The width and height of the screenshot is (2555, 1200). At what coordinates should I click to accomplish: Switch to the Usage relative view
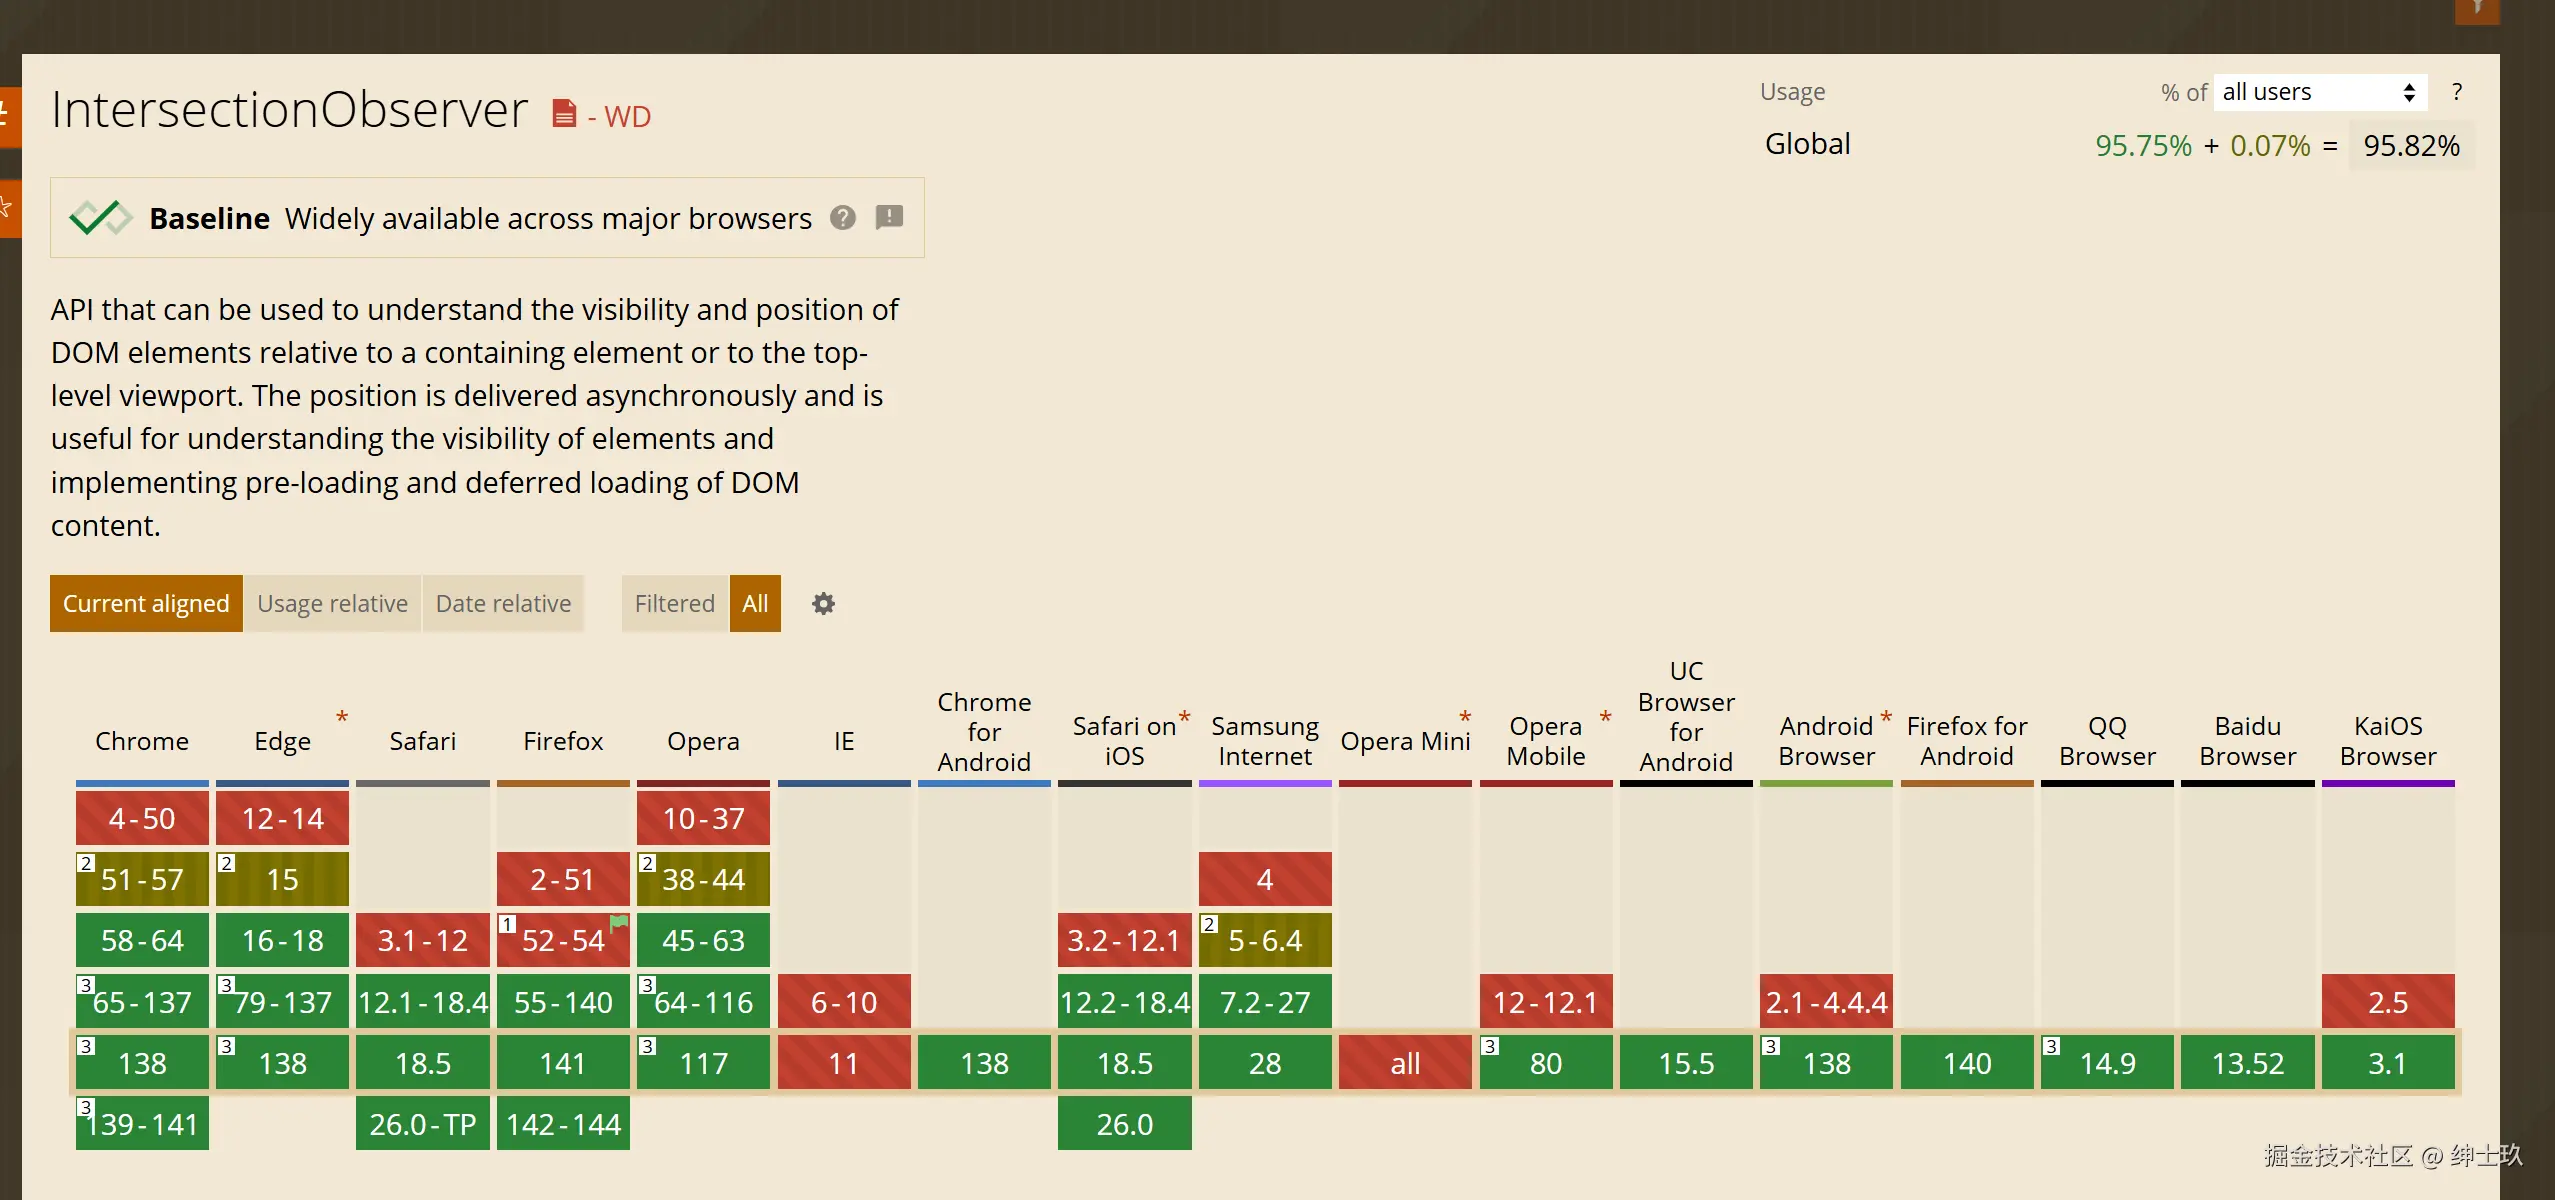[332, 604]
